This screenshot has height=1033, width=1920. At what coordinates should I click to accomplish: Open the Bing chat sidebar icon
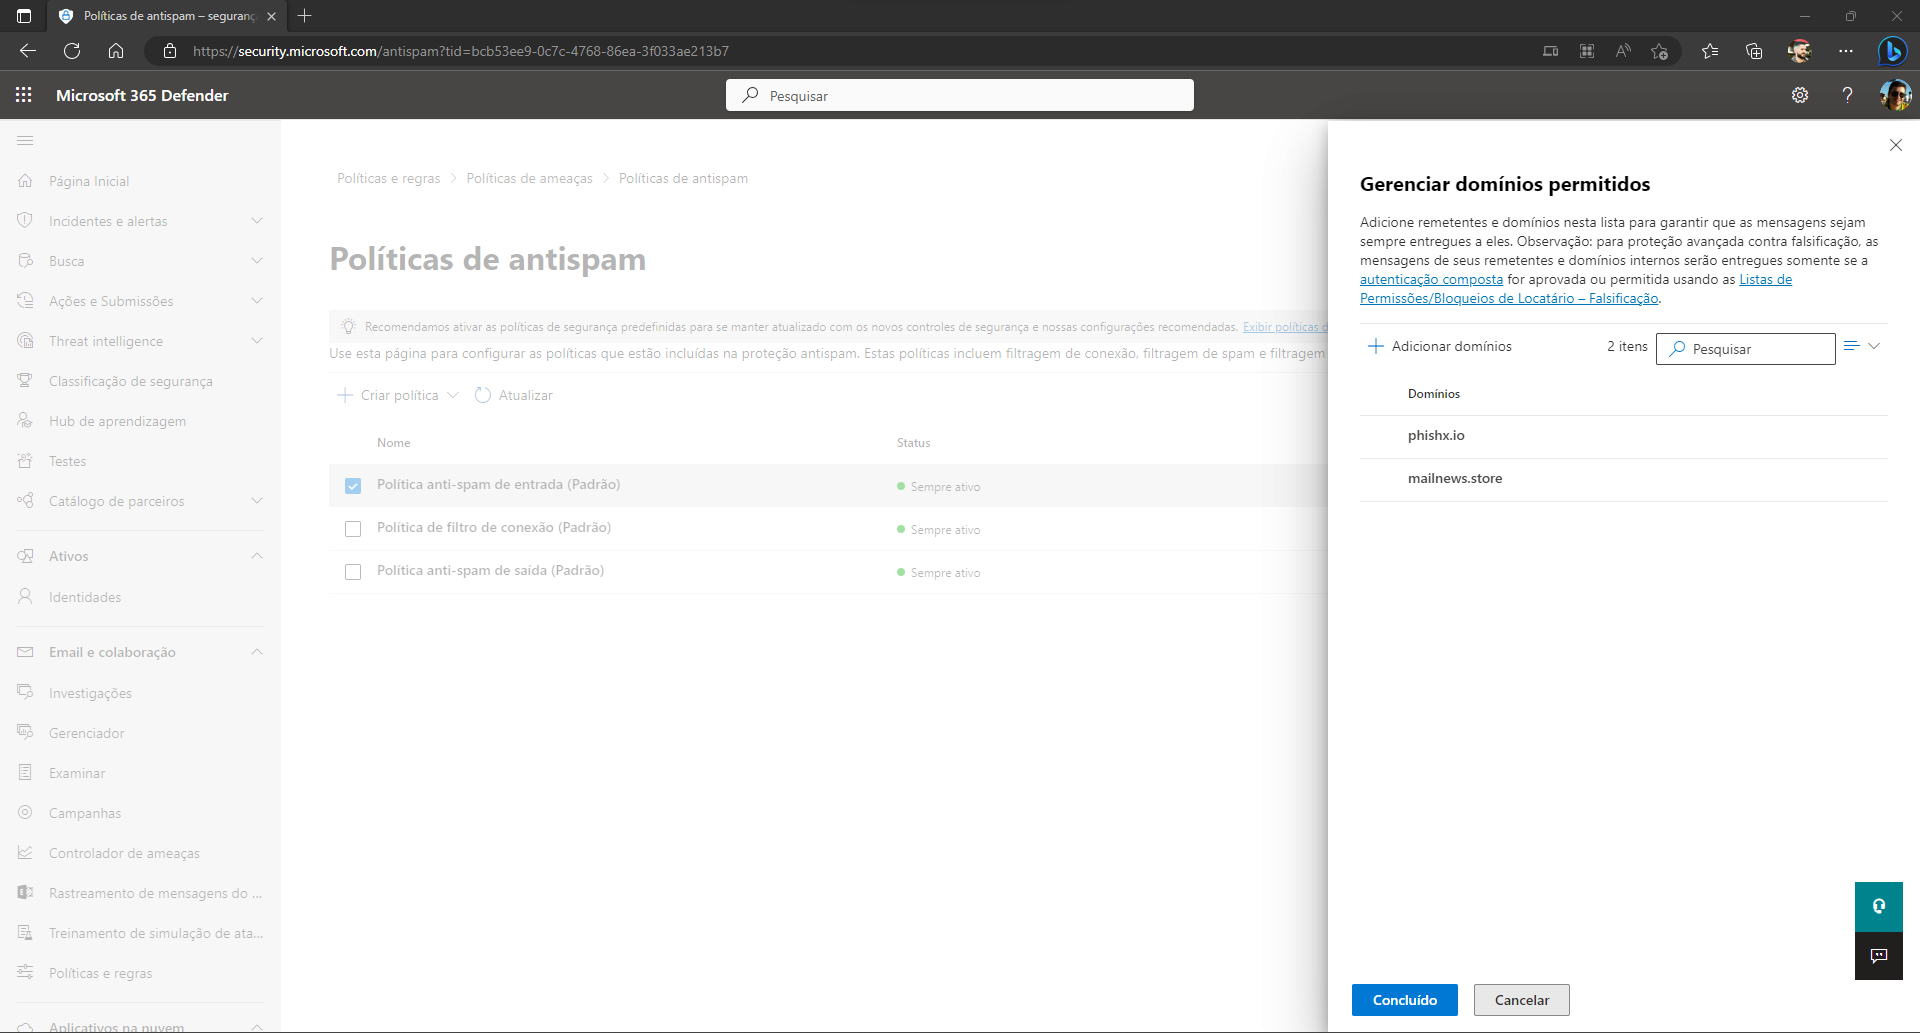1892,51
